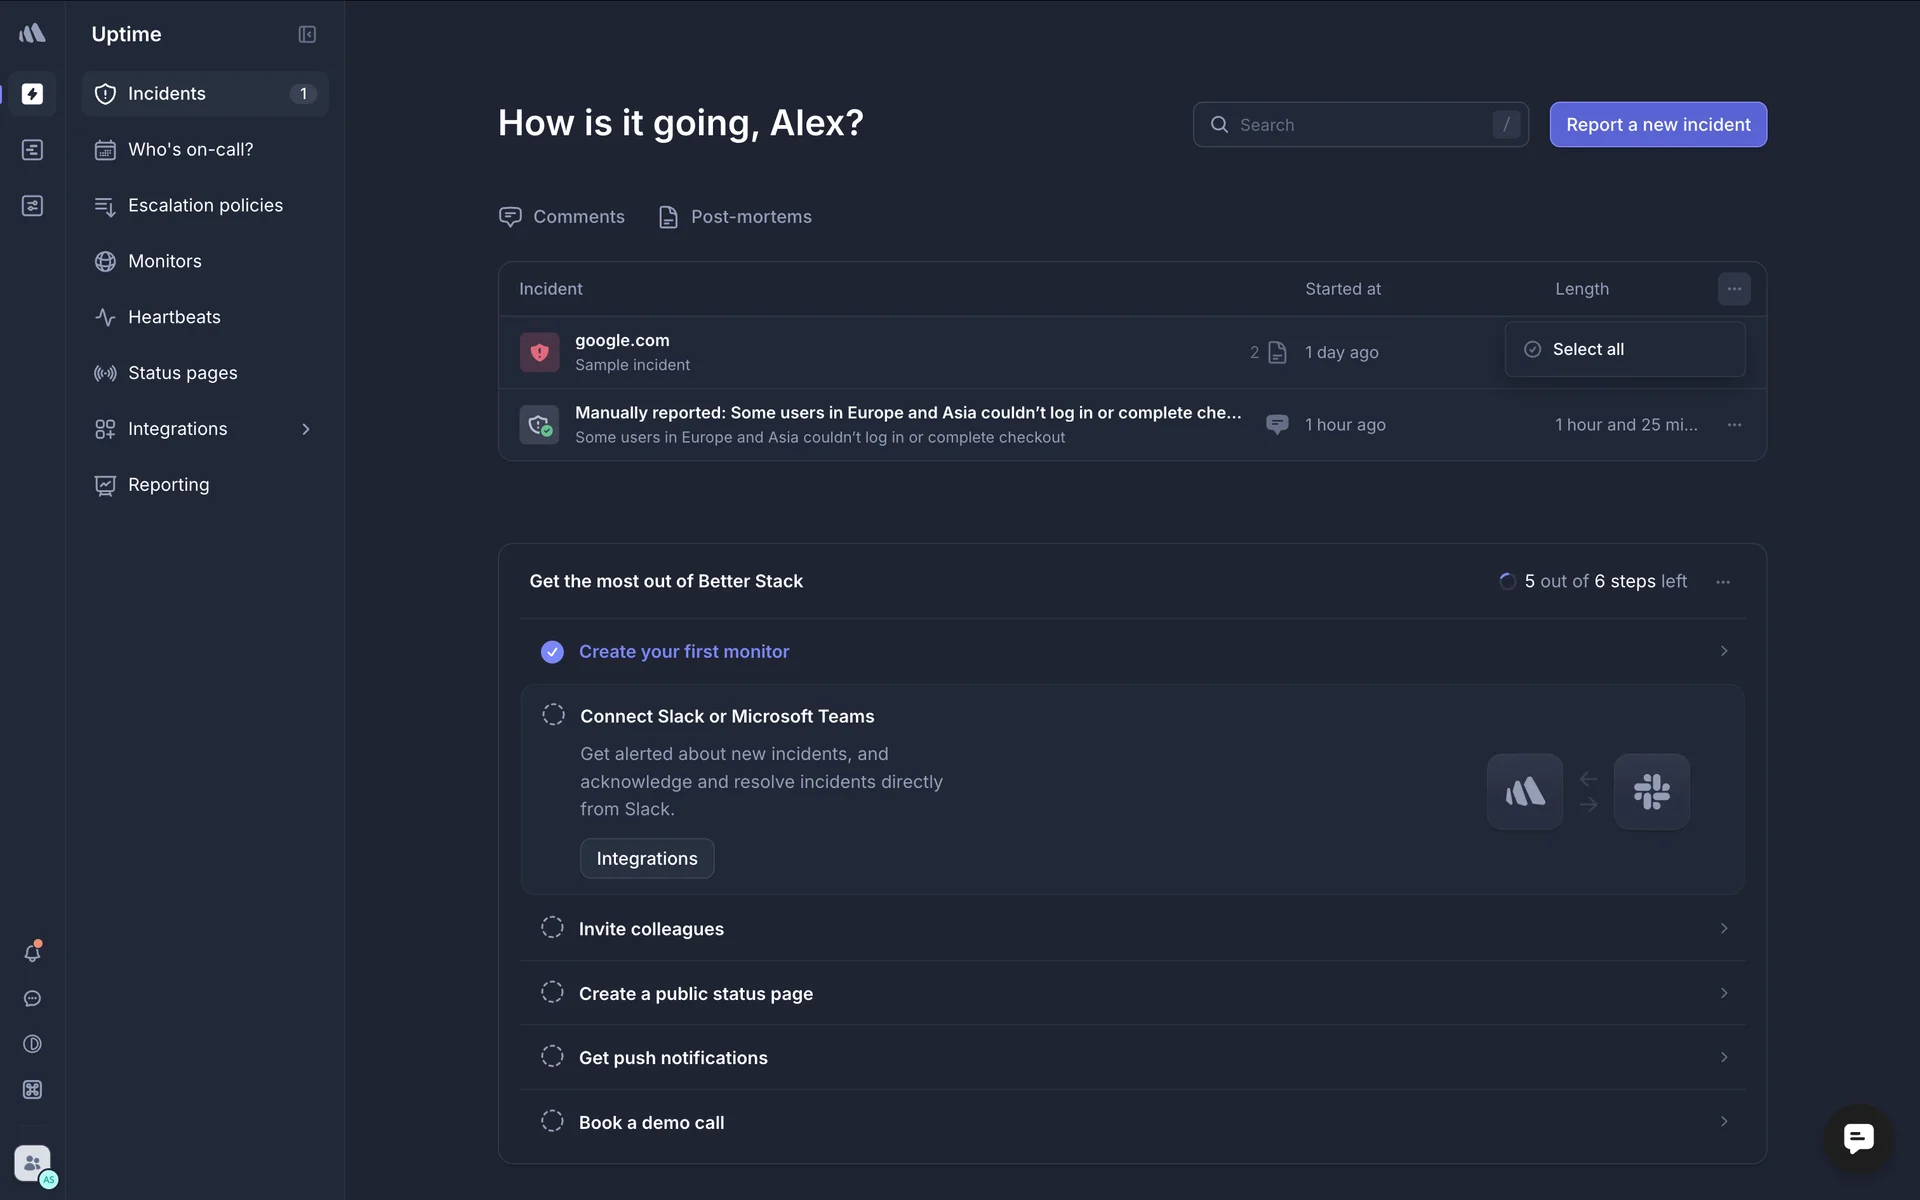This screenshot has width=1920, height=1200.
Task: Open the incident table header ellipsis menu
Action: [1734, 289]
